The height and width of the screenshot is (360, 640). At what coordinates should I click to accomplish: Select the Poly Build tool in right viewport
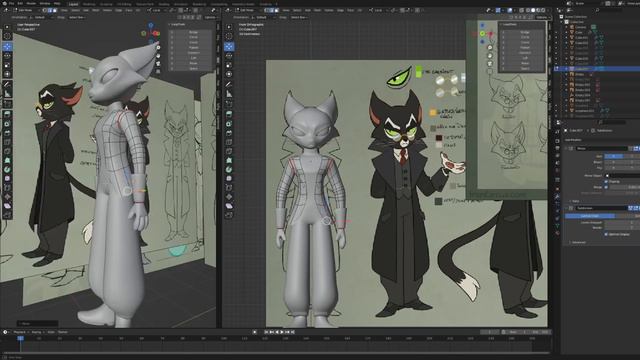pyautogui.click(x=229, y=160)
